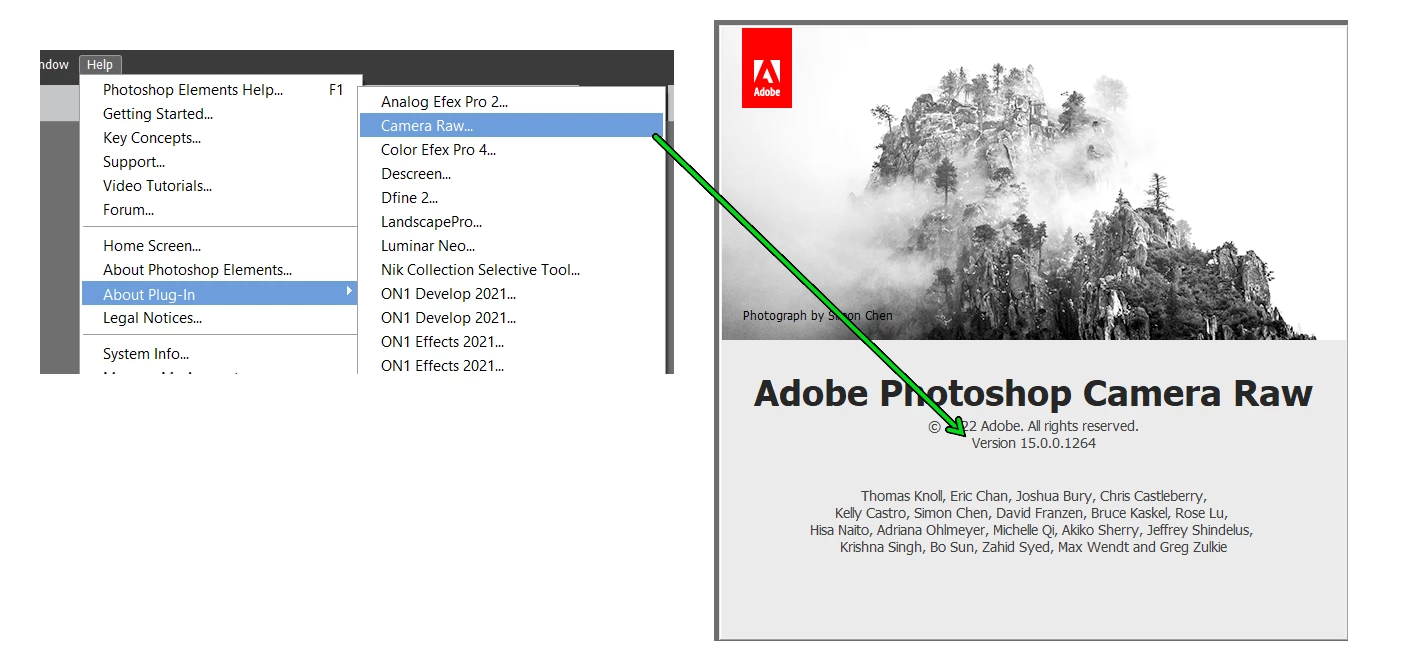Screen dimensions: 1408x661
Task: Select Support... in Help menu
Action: [x=134, y=162]
